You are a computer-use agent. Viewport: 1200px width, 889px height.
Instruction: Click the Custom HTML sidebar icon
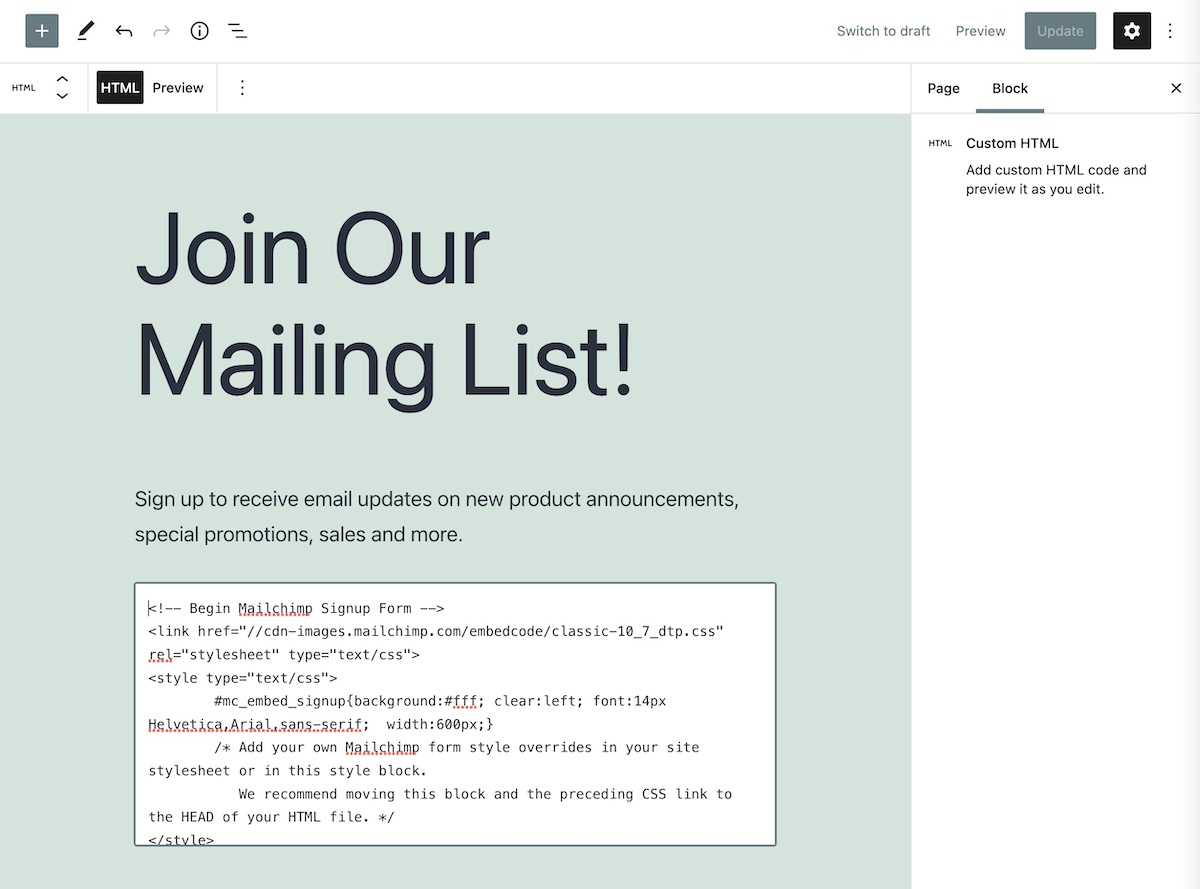pos(941,143)
